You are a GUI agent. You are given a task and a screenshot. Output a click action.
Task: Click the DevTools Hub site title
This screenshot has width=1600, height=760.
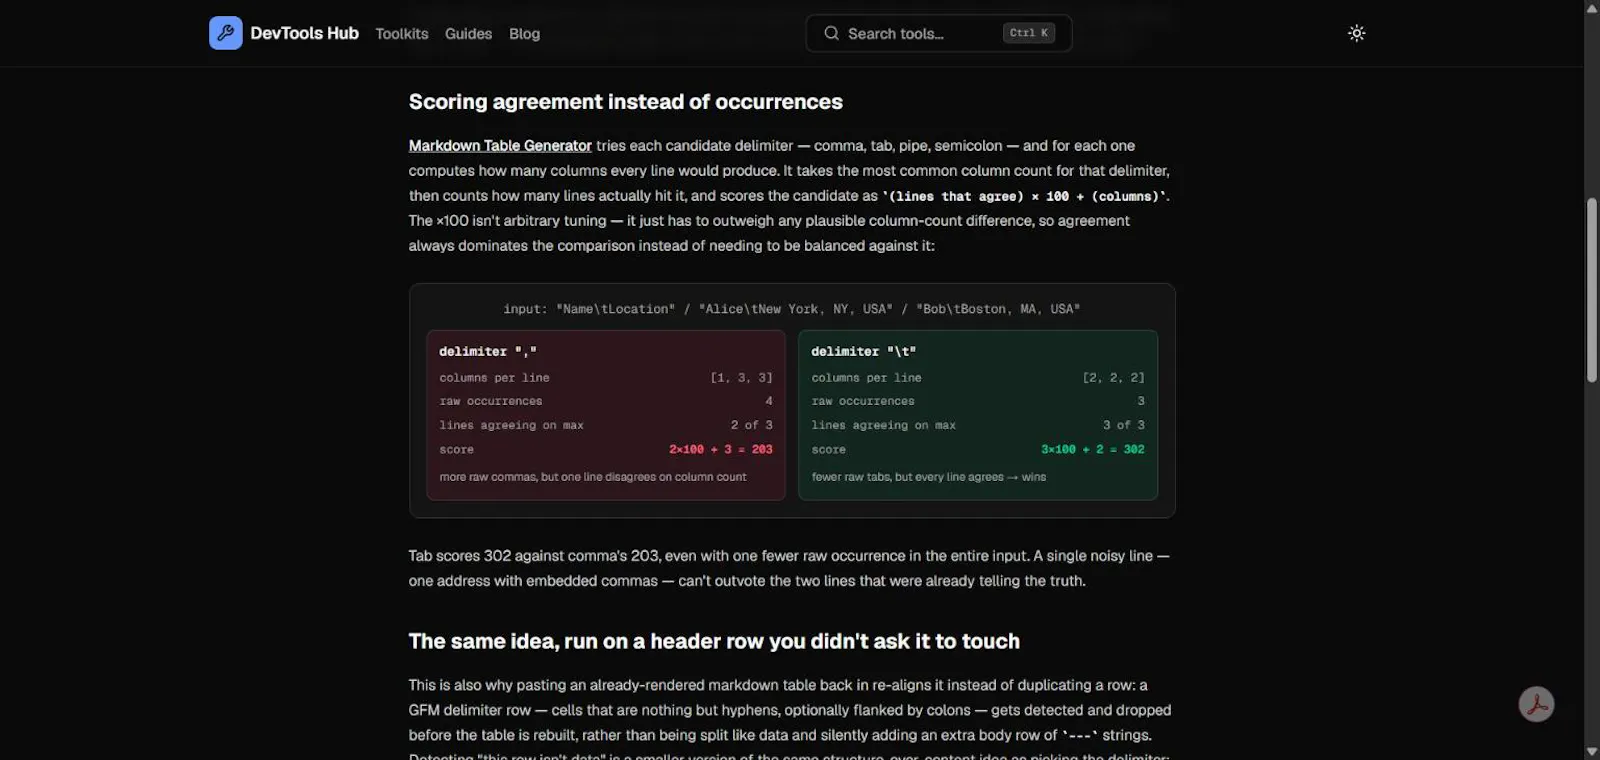304,33
